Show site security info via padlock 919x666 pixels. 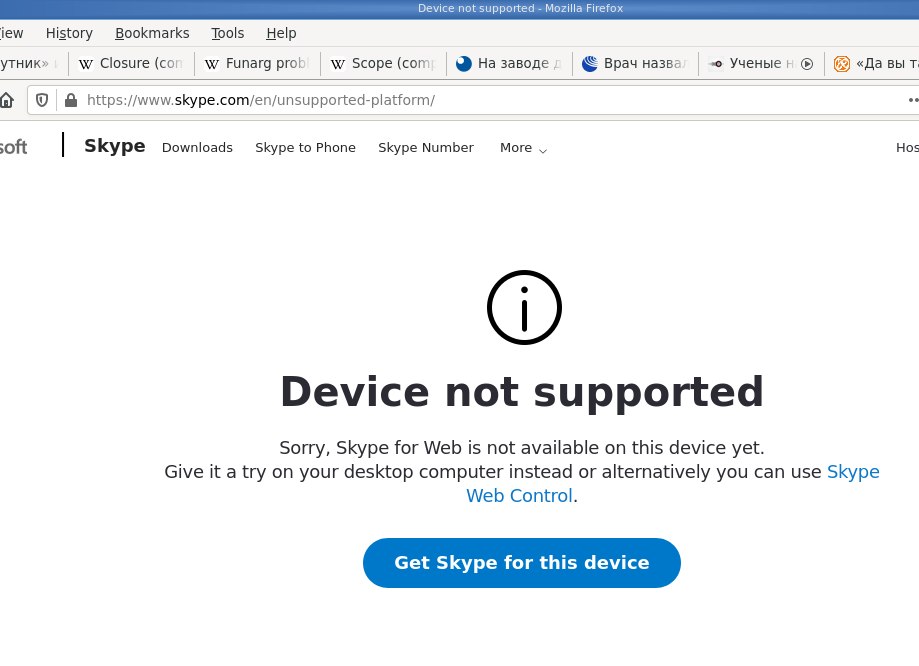click(x=71, y=100)
